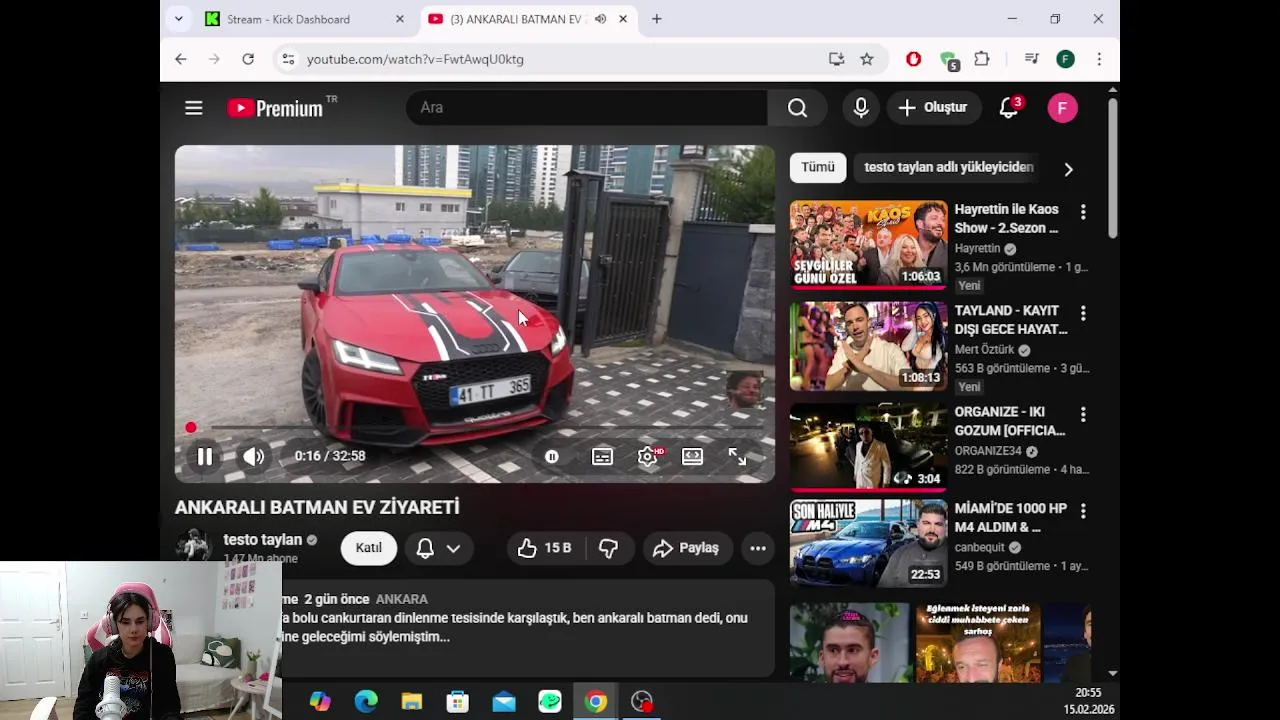Reload the page with the browser refresh button
This screenshot has height=720, width=1280.
click(248, 59)
